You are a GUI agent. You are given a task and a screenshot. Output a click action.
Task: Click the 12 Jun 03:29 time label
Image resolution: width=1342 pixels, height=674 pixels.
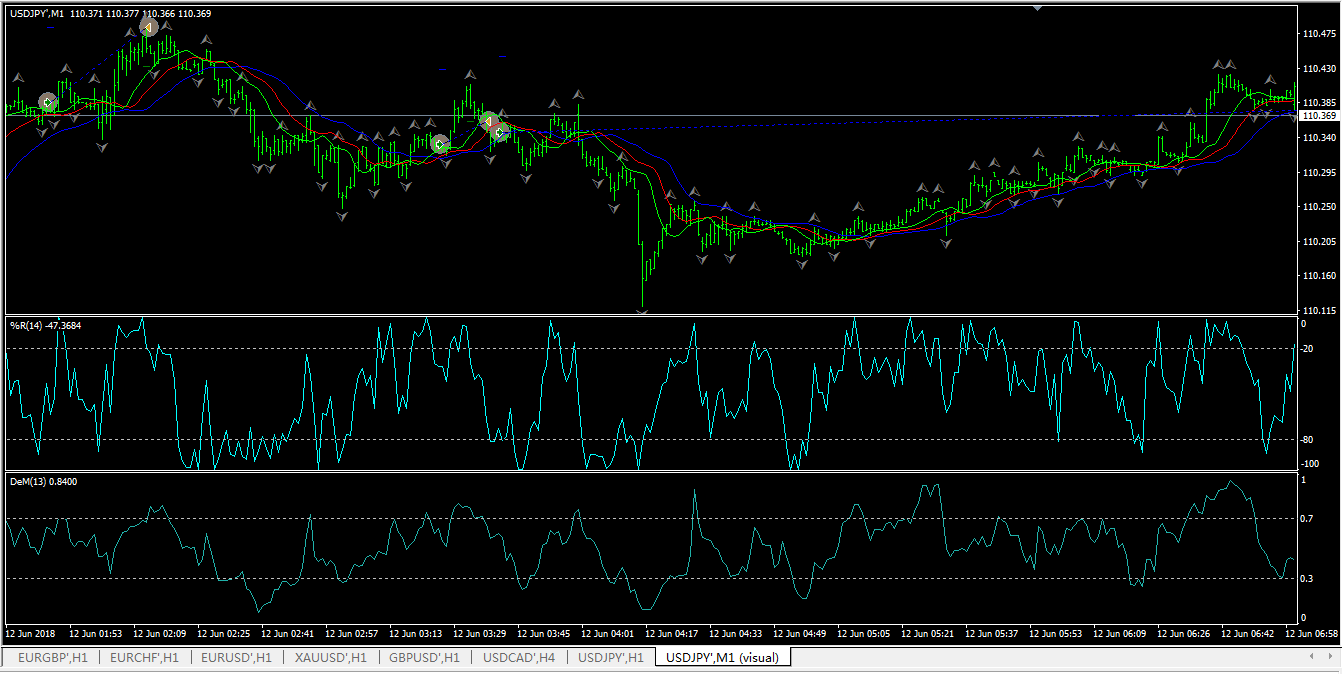pos(480,634)
